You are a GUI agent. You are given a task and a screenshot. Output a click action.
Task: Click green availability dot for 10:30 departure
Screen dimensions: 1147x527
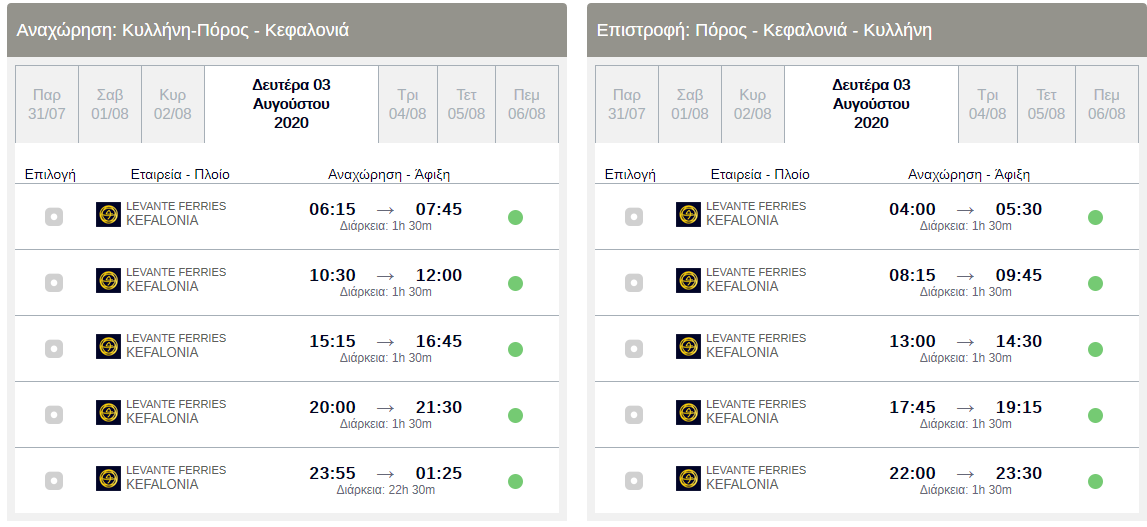pos(515,283)
